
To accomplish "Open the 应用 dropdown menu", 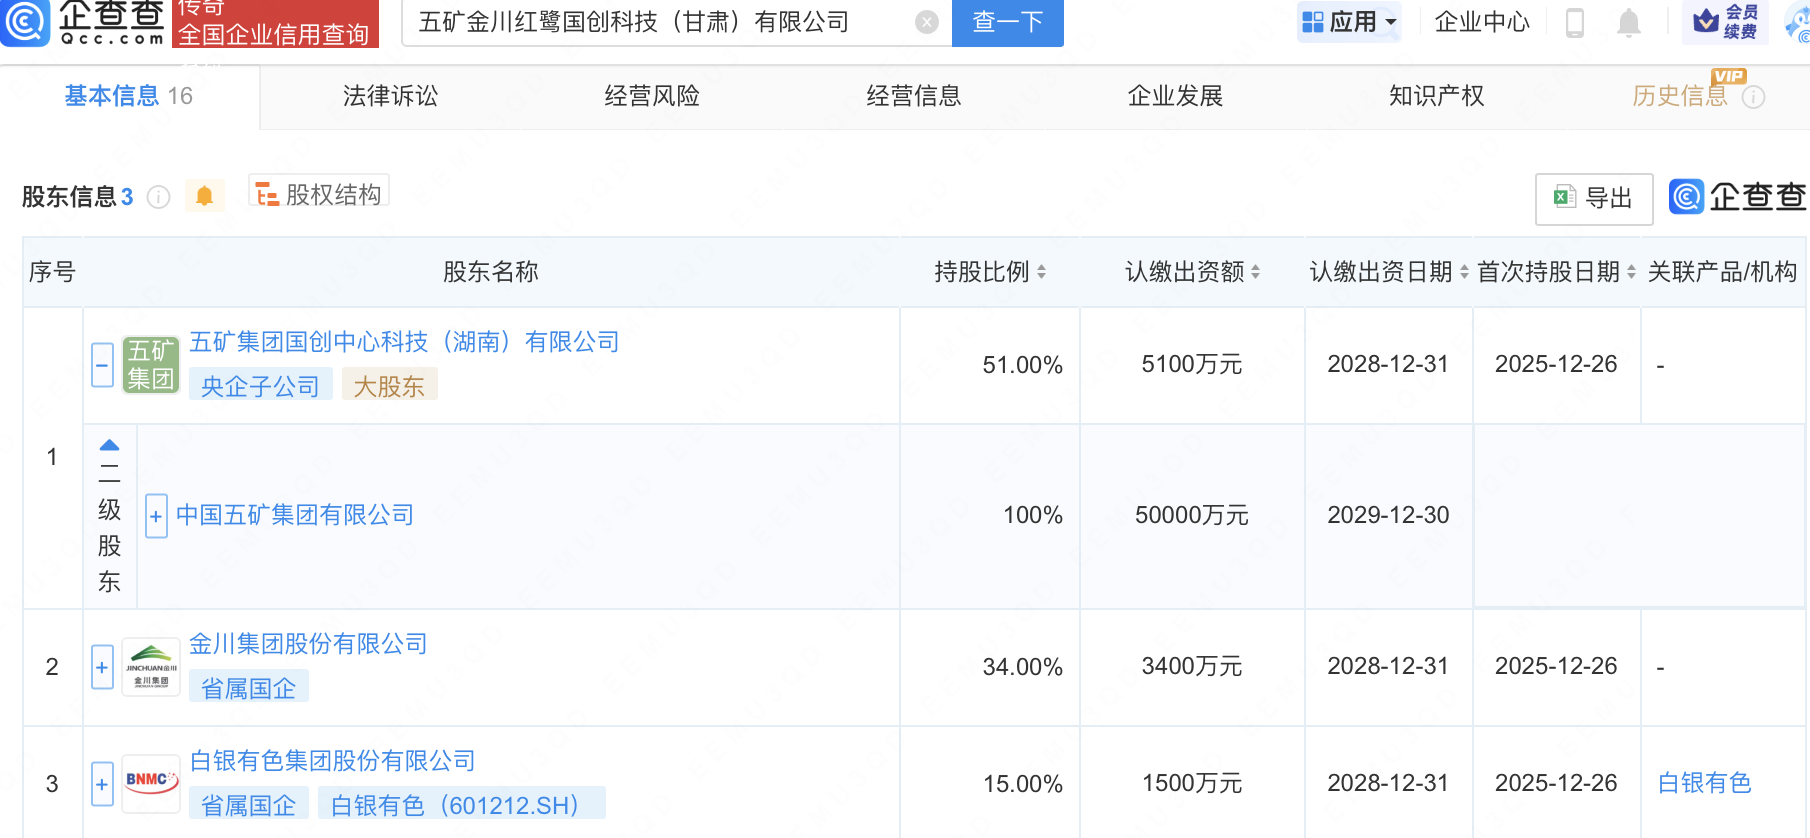I will [x=1349, y=22].
